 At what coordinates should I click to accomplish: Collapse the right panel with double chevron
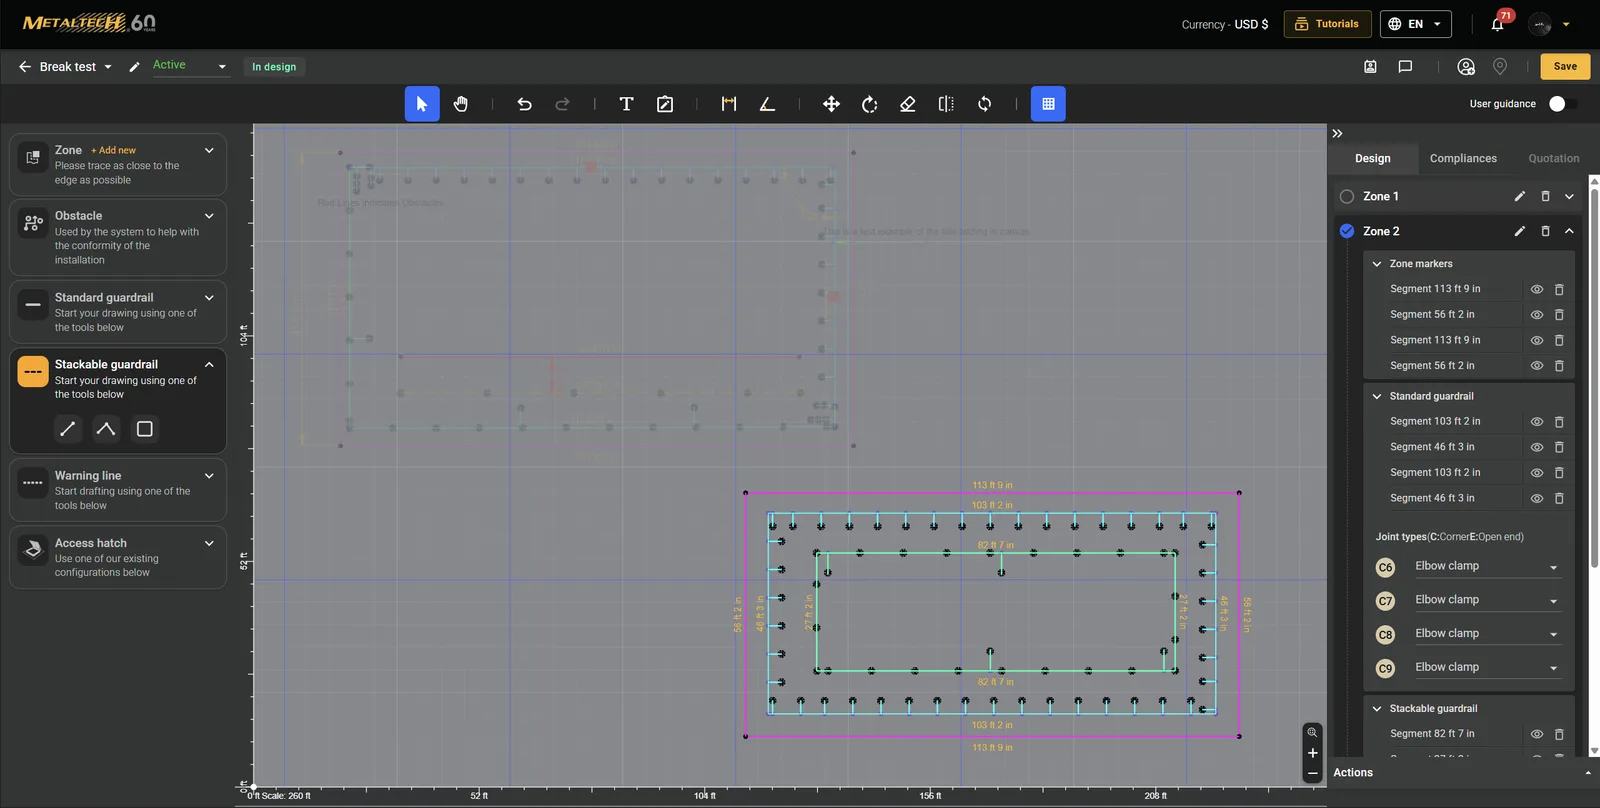point(1337,133)
